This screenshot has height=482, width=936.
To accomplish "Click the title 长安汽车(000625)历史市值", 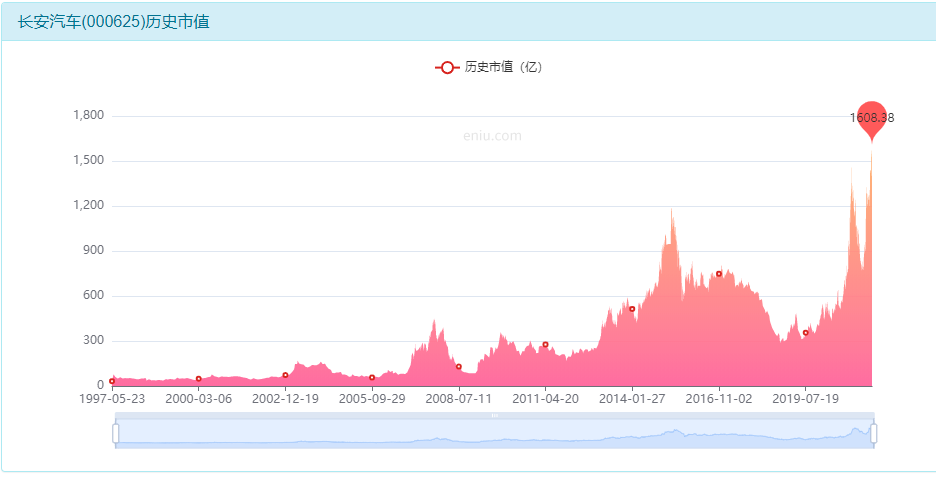I will coord(113,23).
